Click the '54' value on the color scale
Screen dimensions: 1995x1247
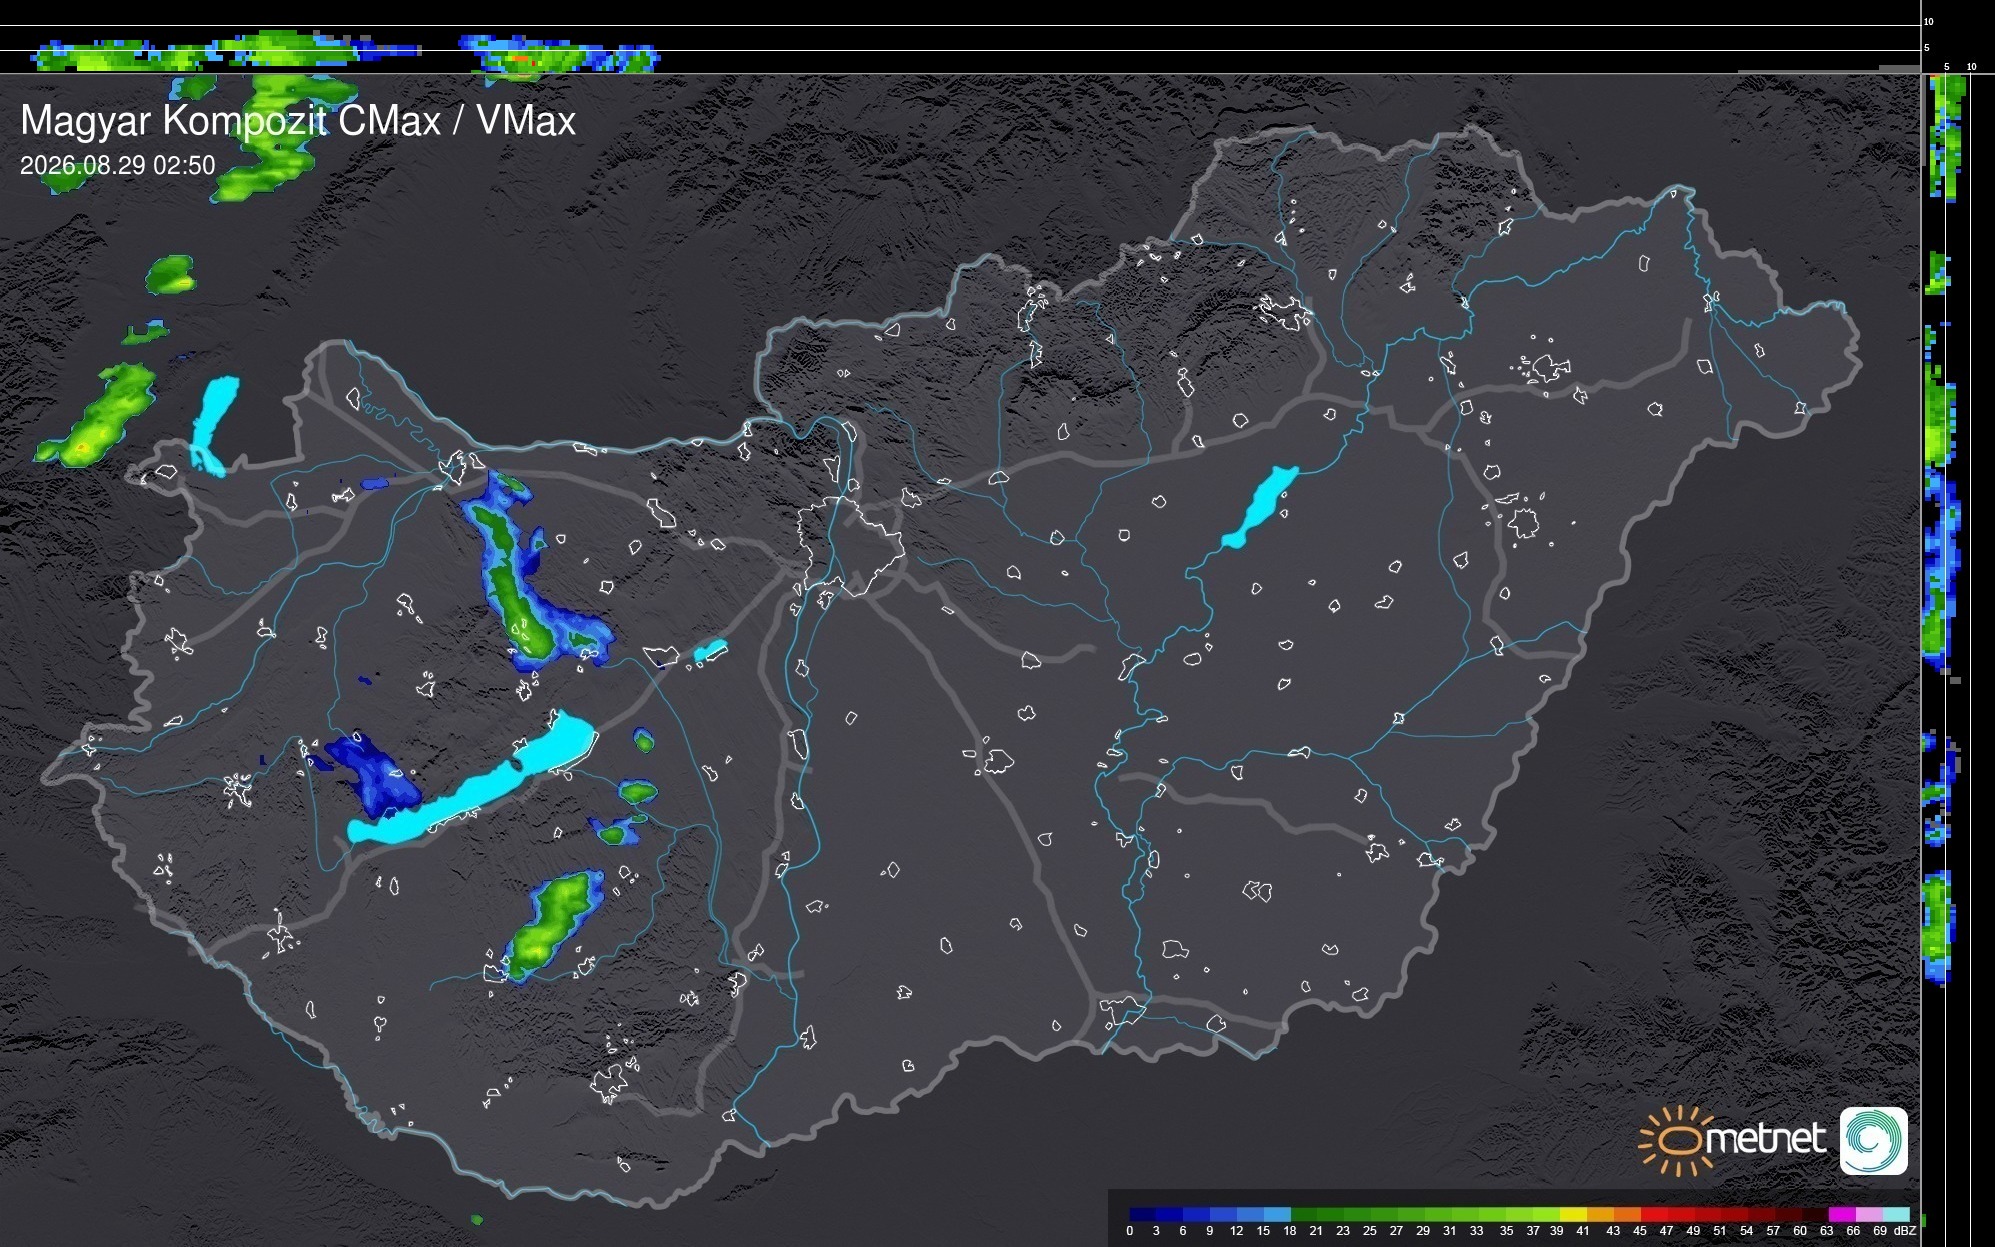[1746, 1231]
